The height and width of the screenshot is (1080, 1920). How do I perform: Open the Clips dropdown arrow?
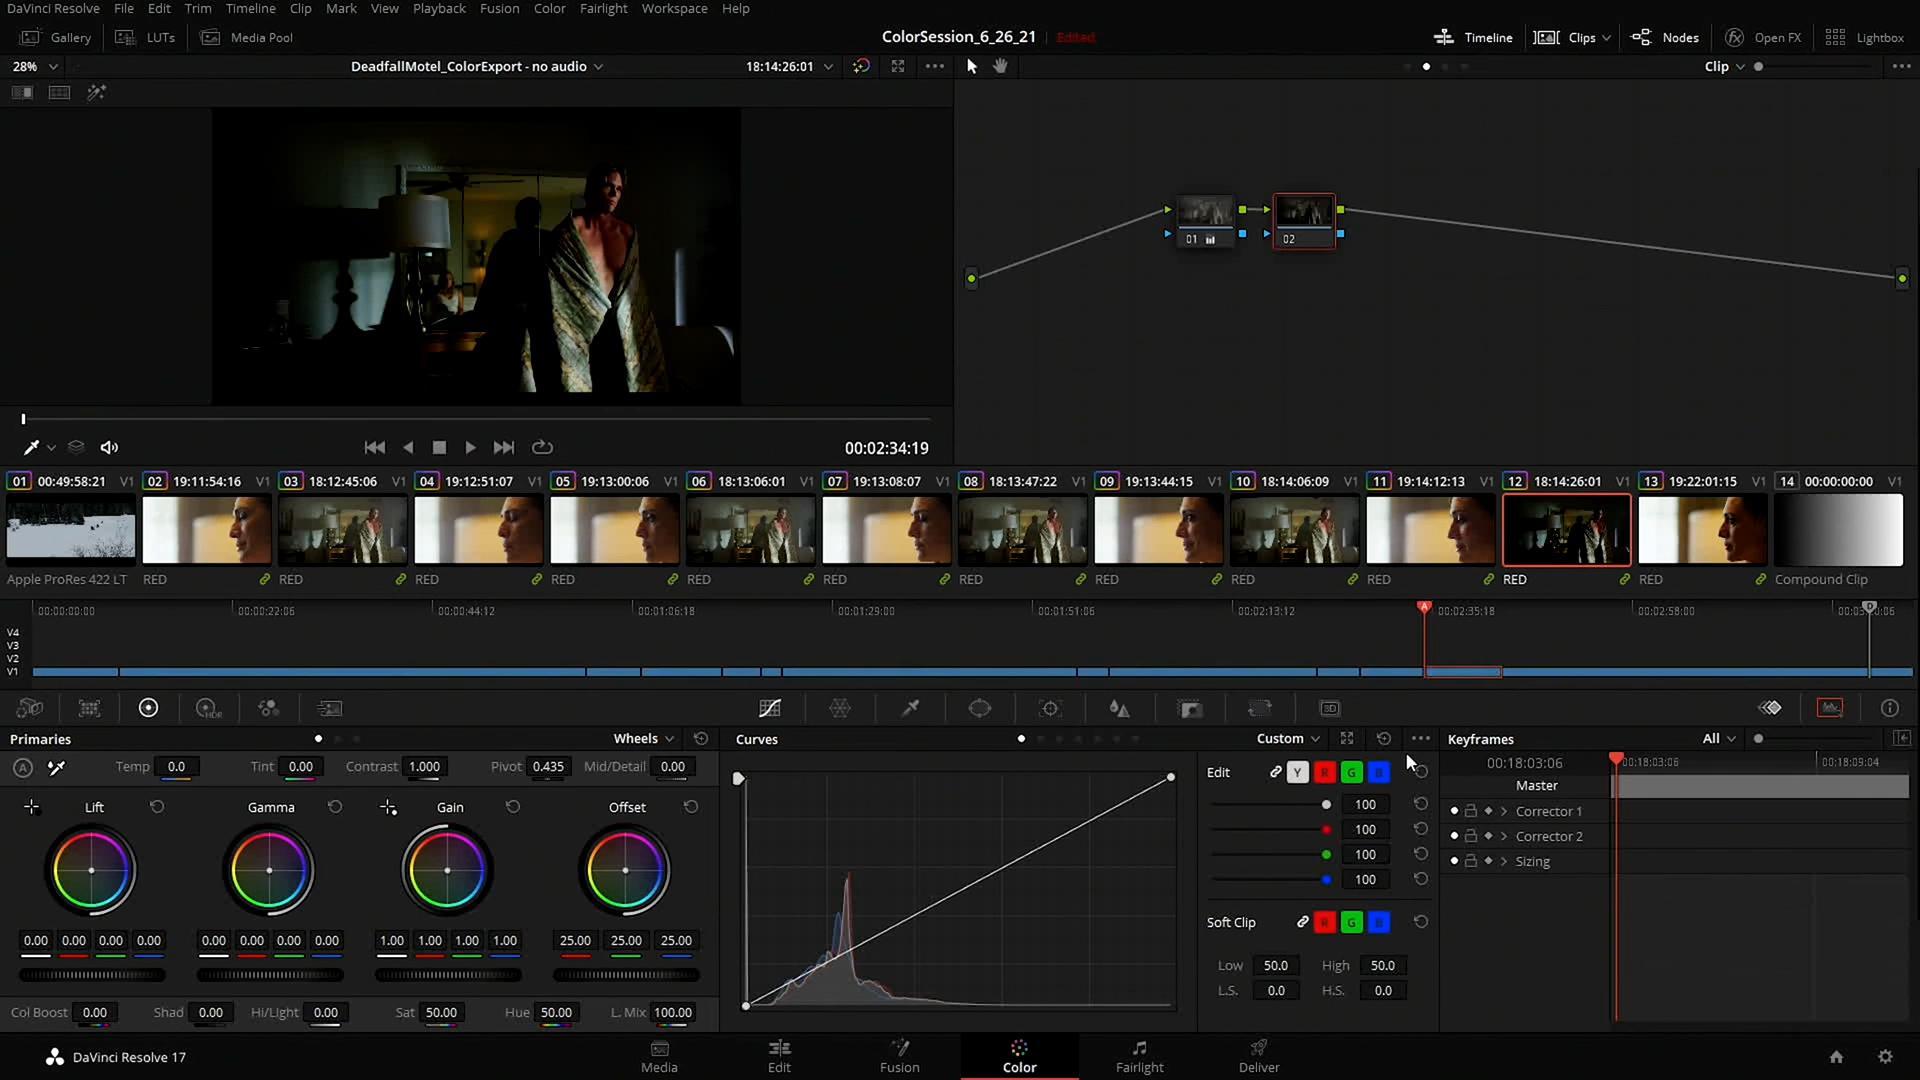tap(1606, 37)
